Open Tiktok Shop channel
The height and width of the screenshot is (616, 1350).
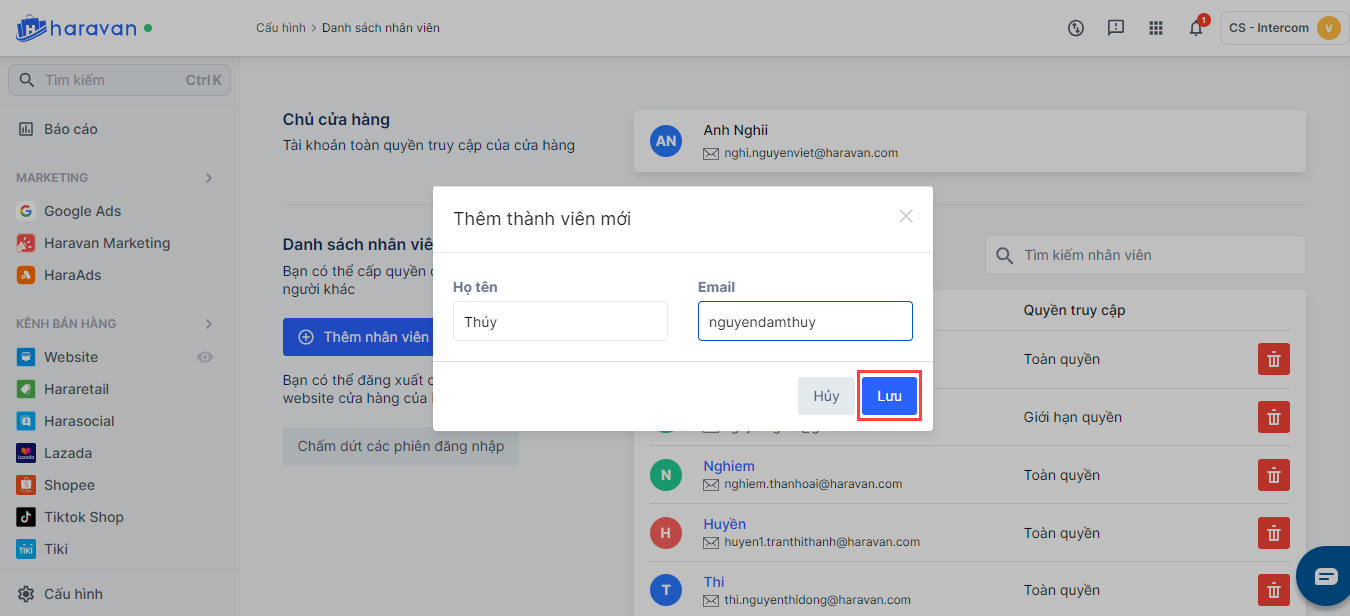pos(84,517)
